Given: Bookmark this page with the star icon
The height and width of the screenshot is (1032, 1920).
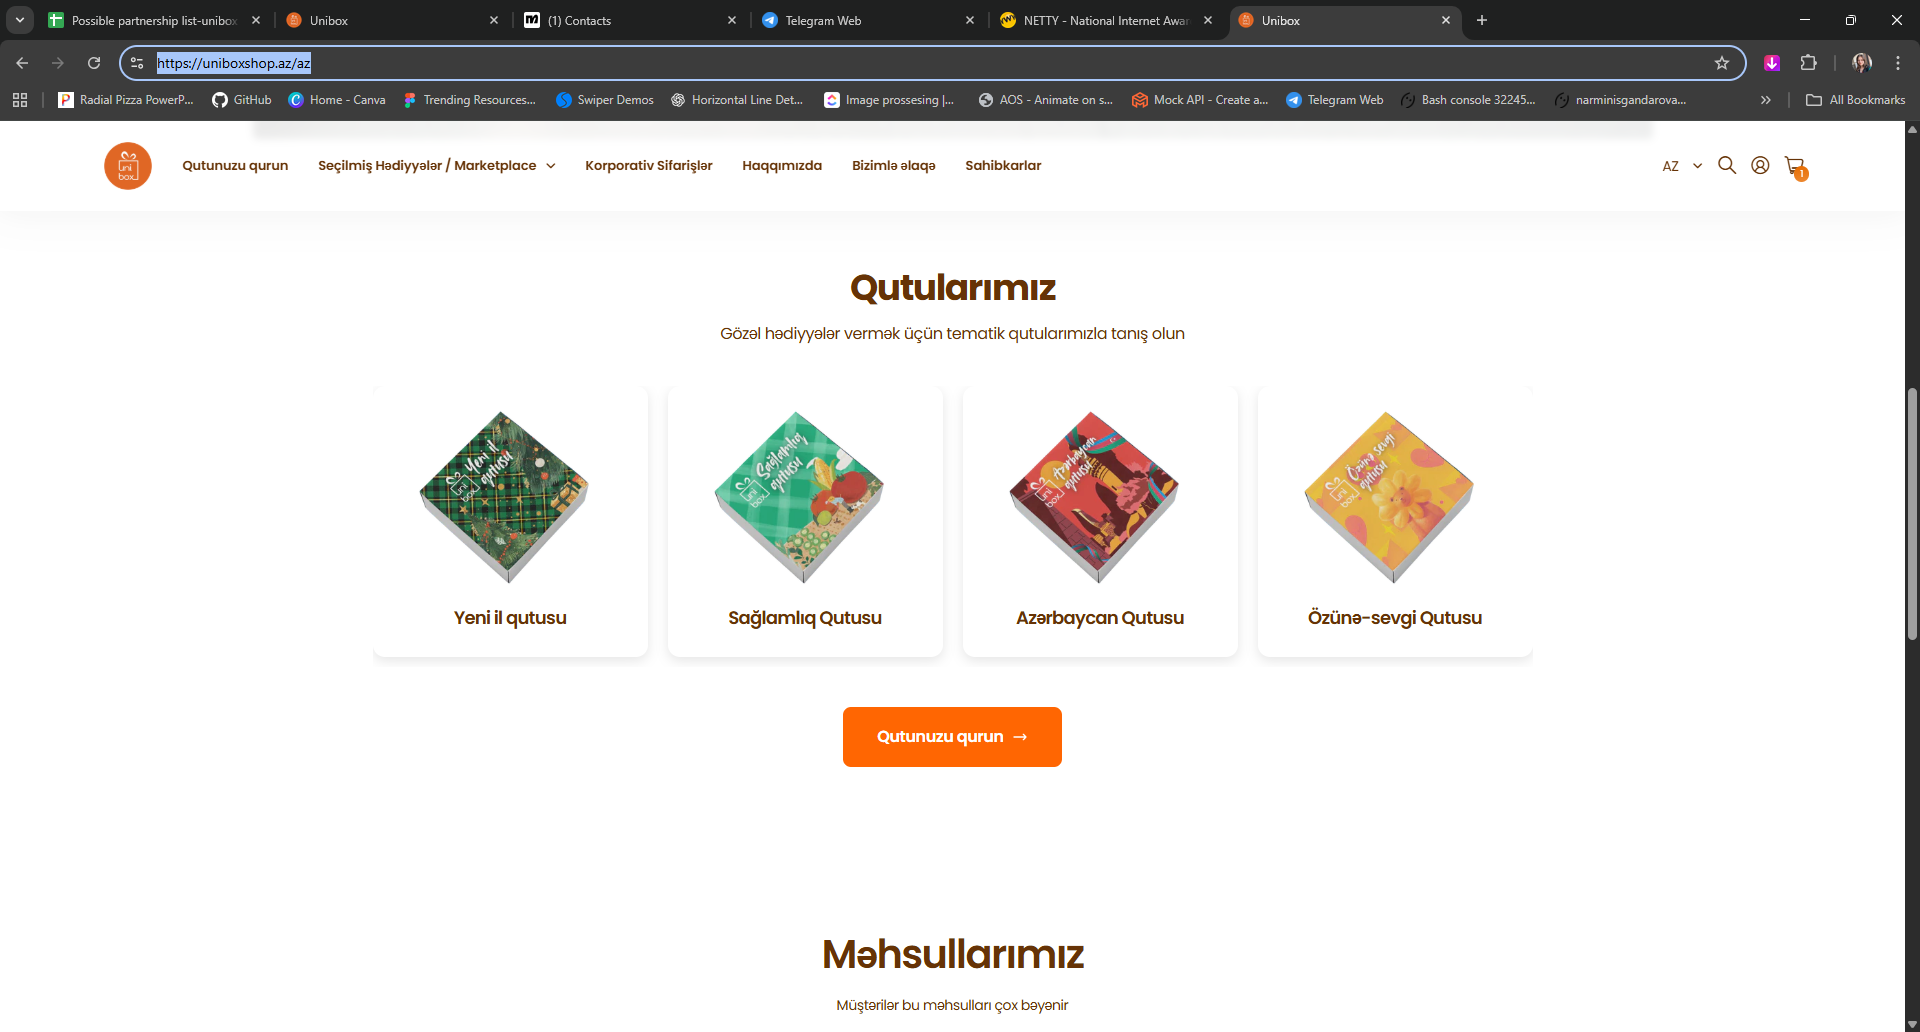Looking at the screenshot, I should 1722,63.
